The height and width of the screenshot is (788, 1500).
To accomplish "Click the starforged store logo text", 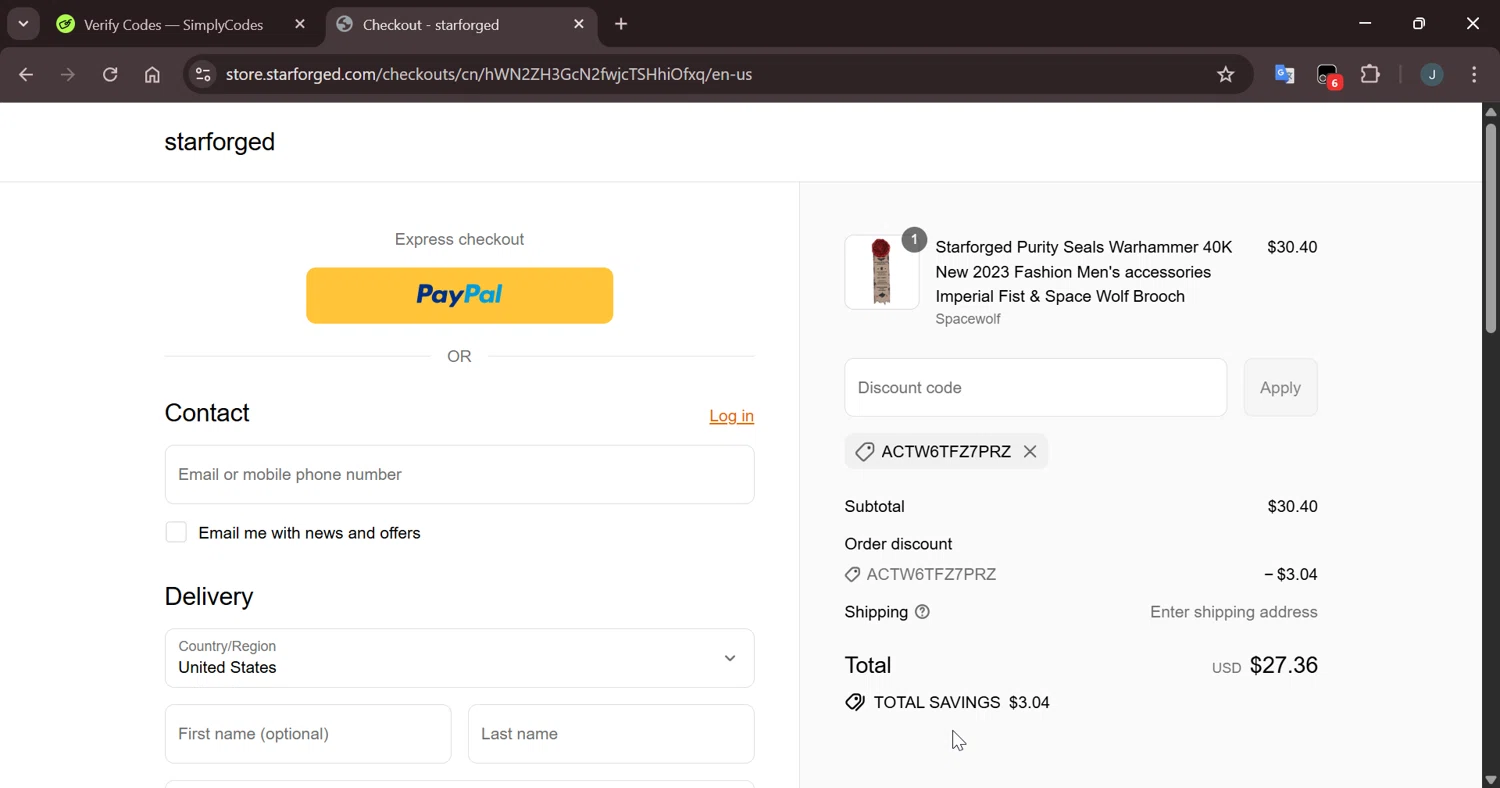I will pyautogui.click(x=220, y=142).
